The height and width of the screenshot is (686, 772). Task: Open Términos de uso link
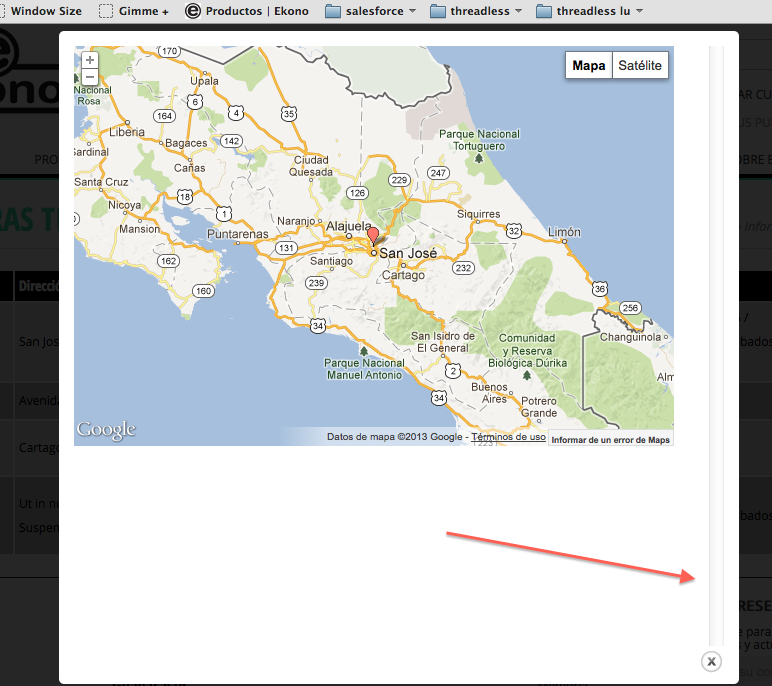[x=508, y=437]
